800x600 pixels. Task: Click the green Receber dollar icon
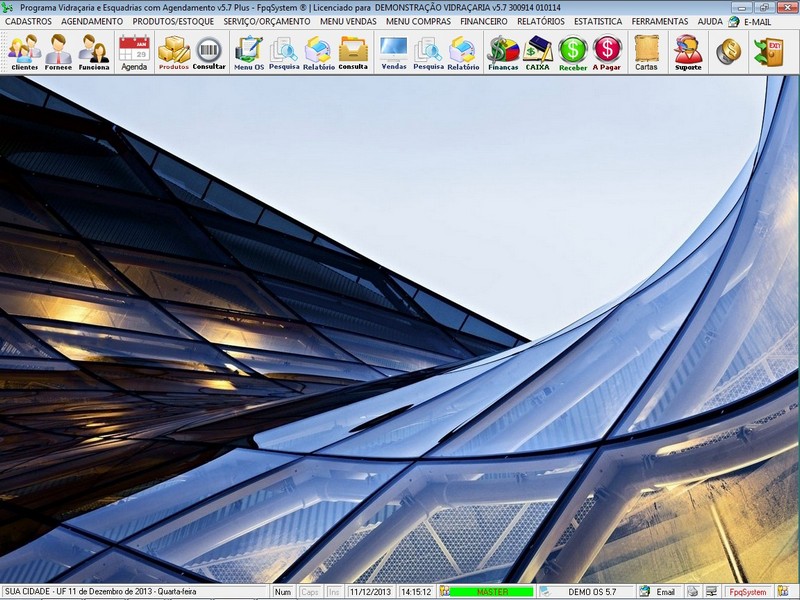573,51
